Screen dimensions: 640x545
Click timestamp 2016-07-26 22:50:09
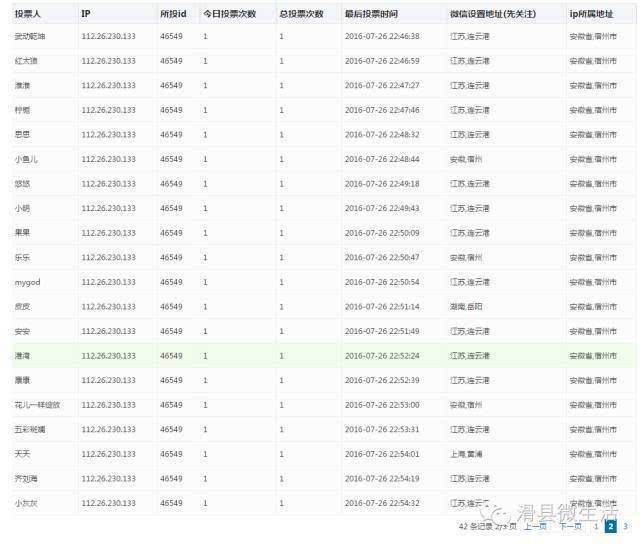(382, 233)
